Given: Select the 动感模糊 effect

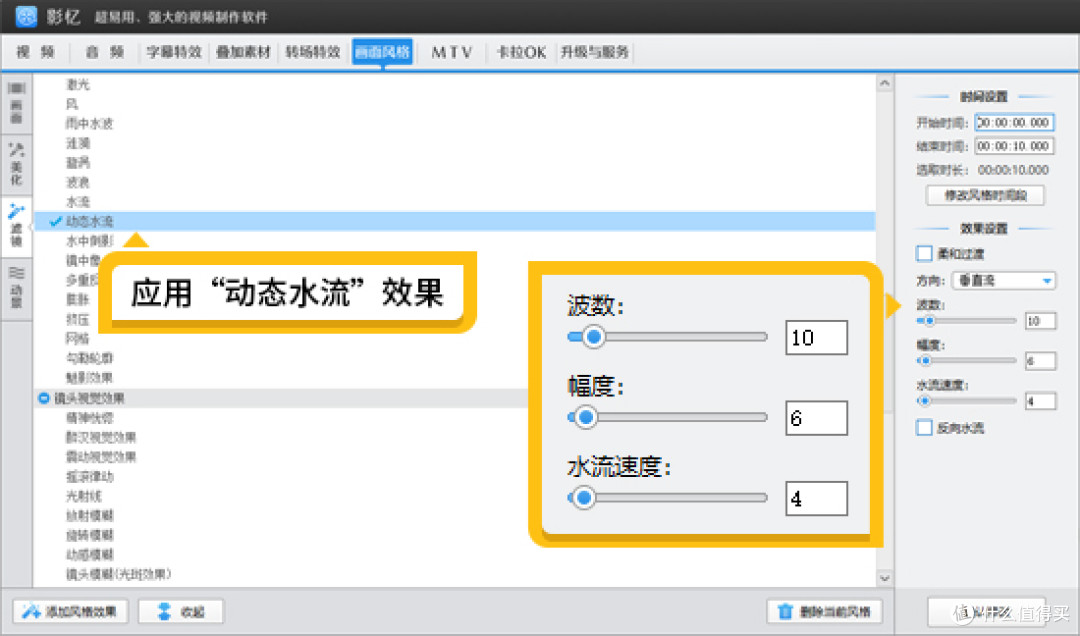Looking at the screenshot, I should click(90, 555).
